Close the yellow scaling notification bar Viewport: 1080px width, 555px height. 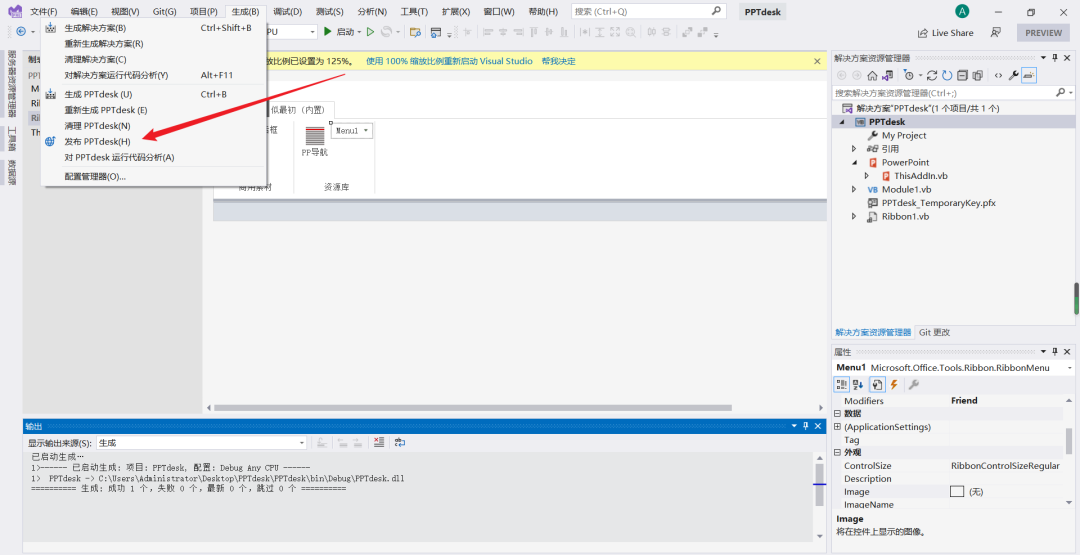817,61
